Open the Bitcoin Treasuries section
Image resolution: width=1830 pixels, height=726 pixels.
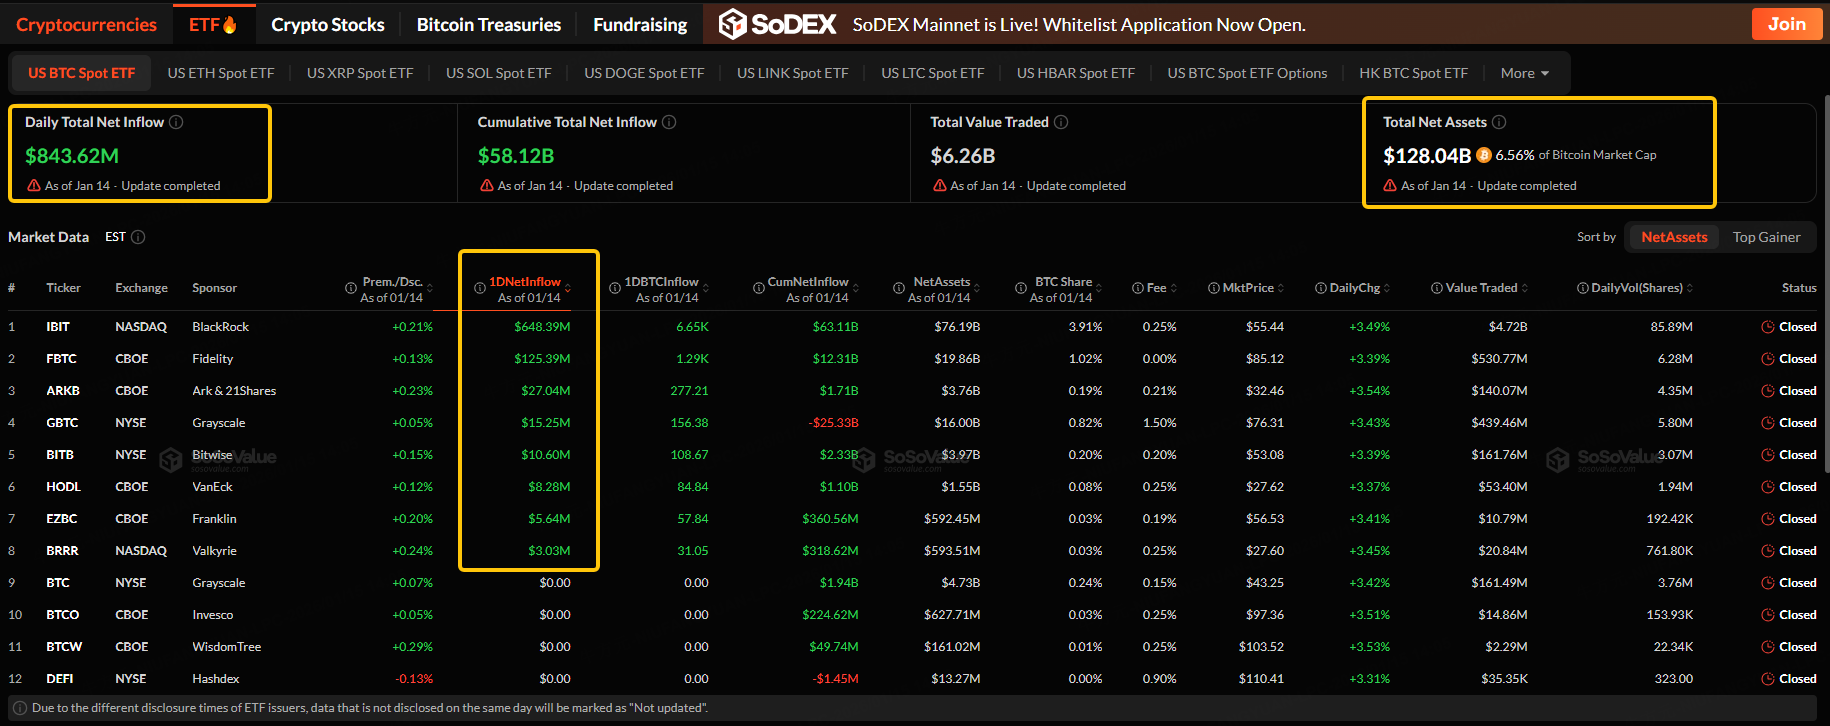(489, 24)
